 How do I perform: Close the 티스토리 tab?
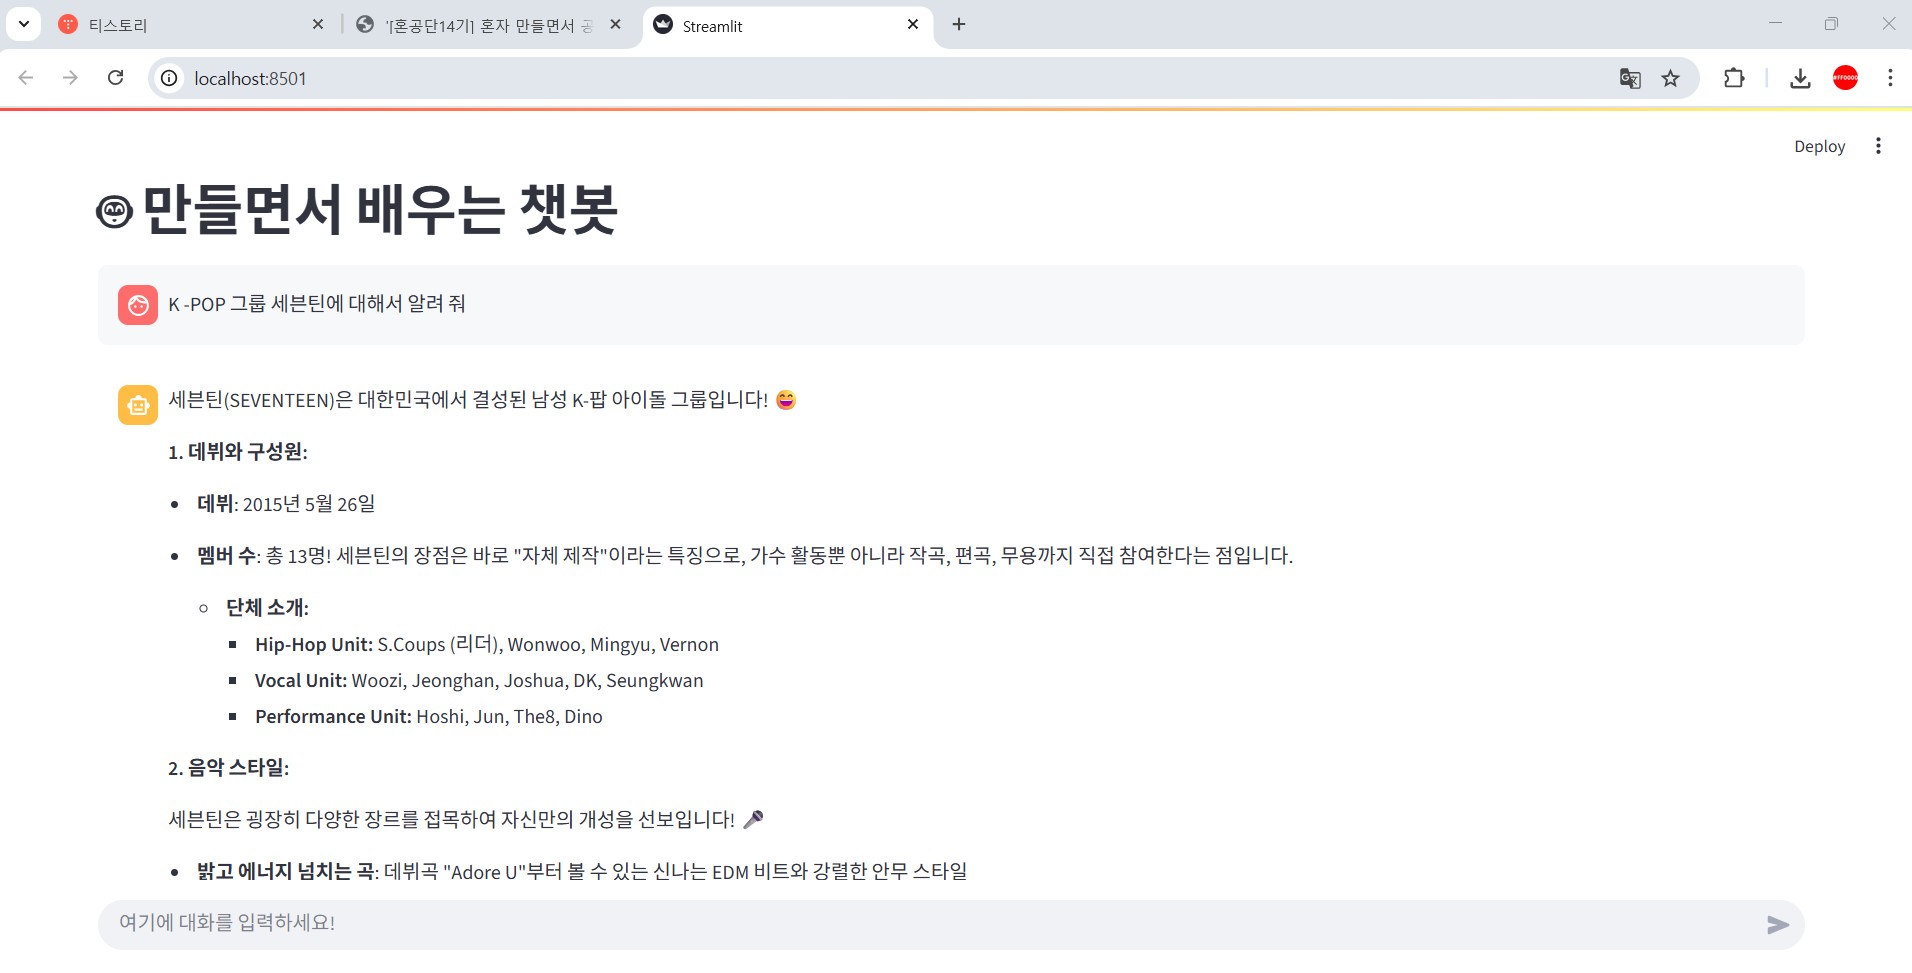pyautogui.click(x=318, y=24)
